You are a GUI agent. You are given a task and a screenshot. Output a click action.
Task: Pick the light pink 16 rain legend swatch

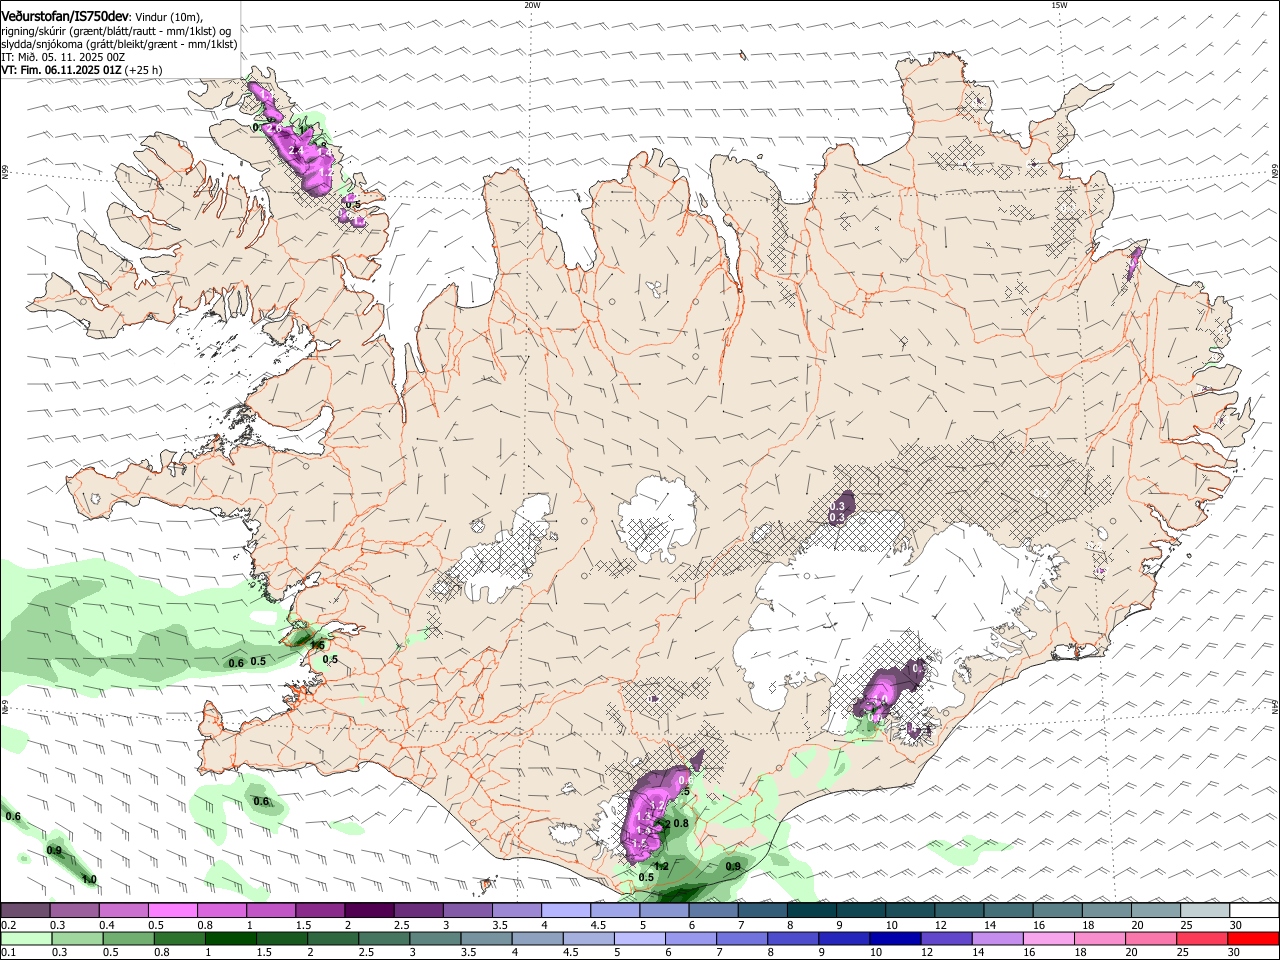pos(1049,939)
